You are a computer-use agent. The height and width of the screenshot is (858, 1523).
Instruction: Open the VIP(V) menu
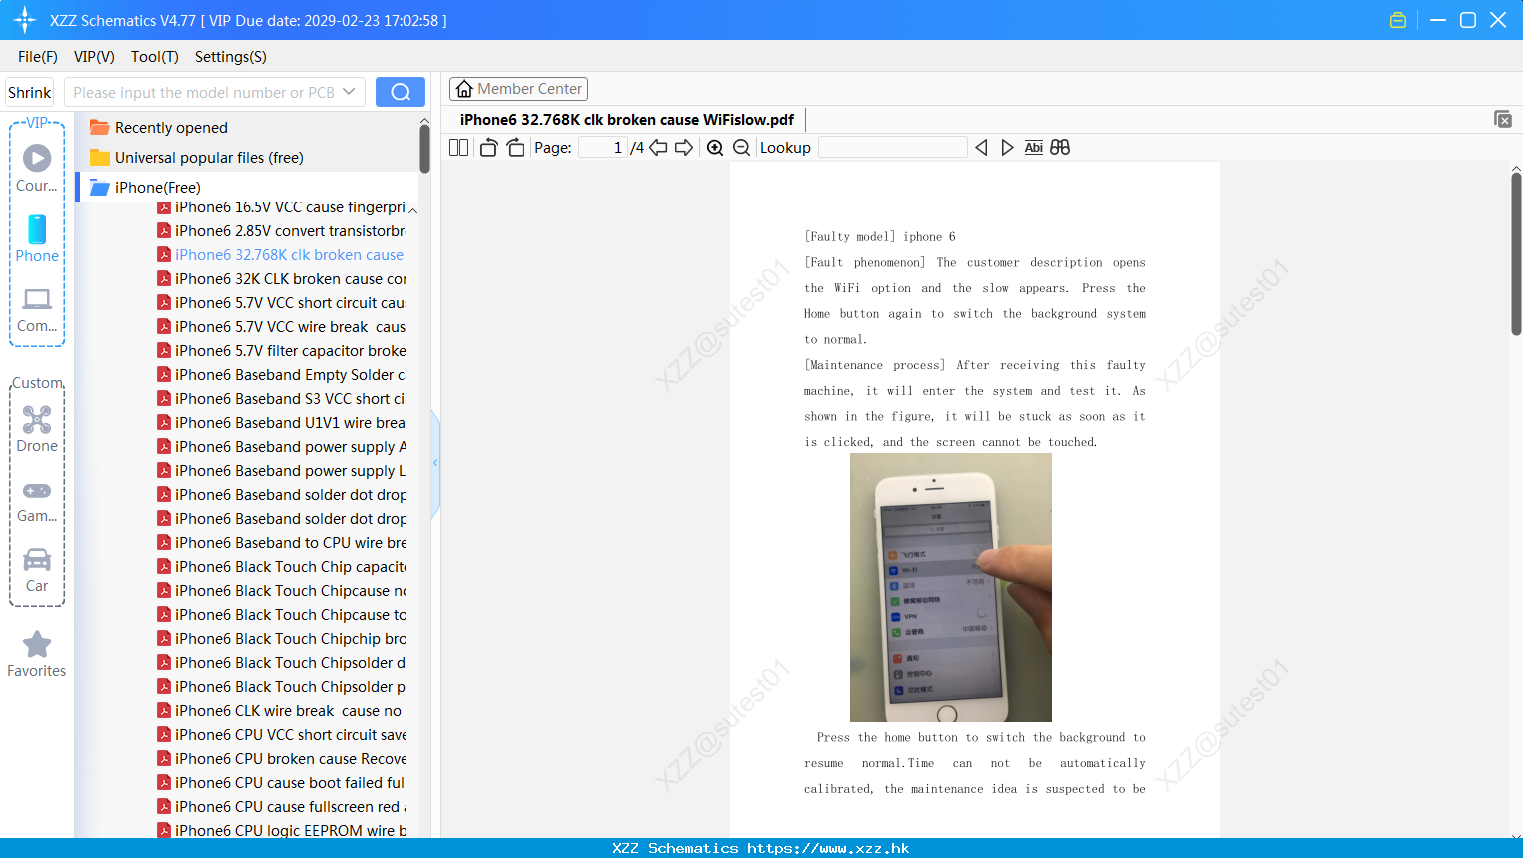click(x=94, y=57)
